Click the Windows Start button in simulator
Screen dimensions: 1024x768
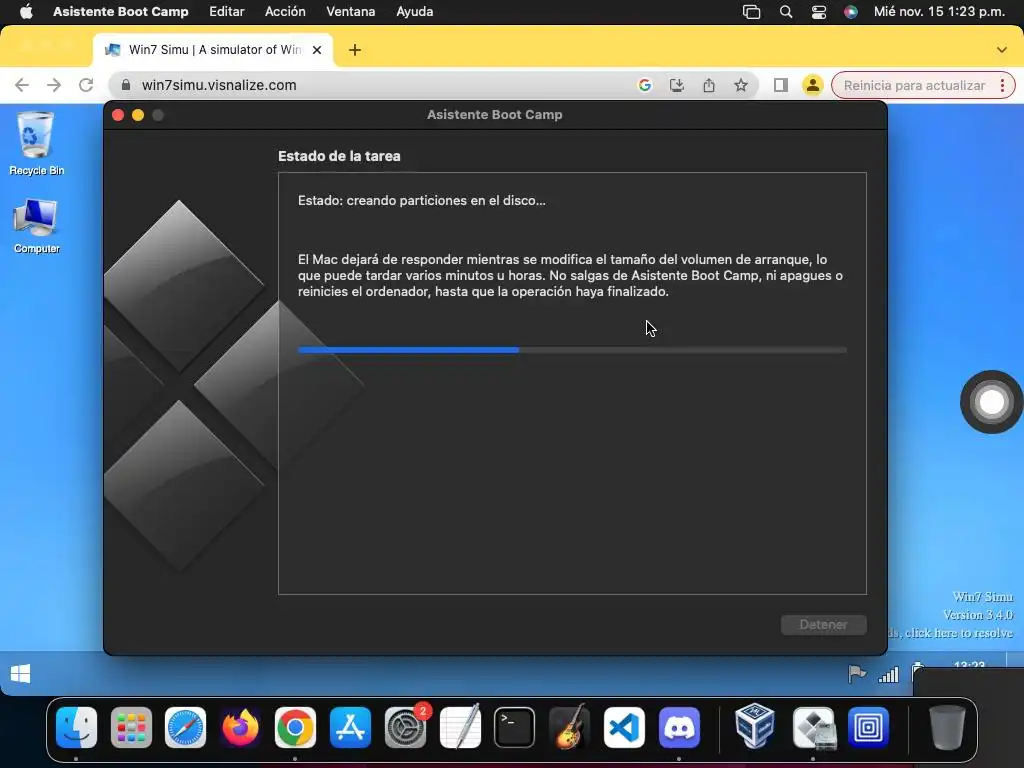(x=21, y=674)
